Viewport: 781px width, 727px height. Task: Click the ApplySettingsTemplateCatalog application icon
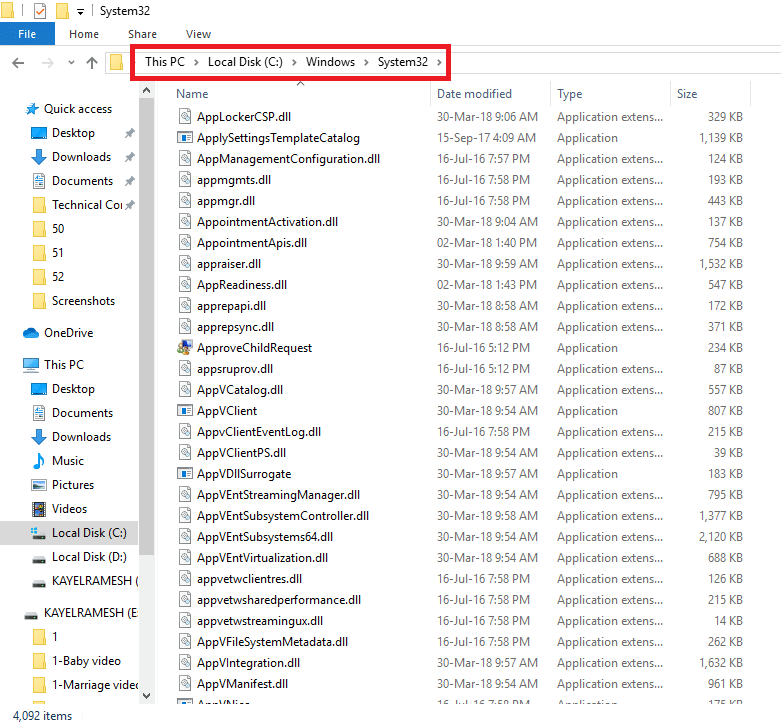185,137
